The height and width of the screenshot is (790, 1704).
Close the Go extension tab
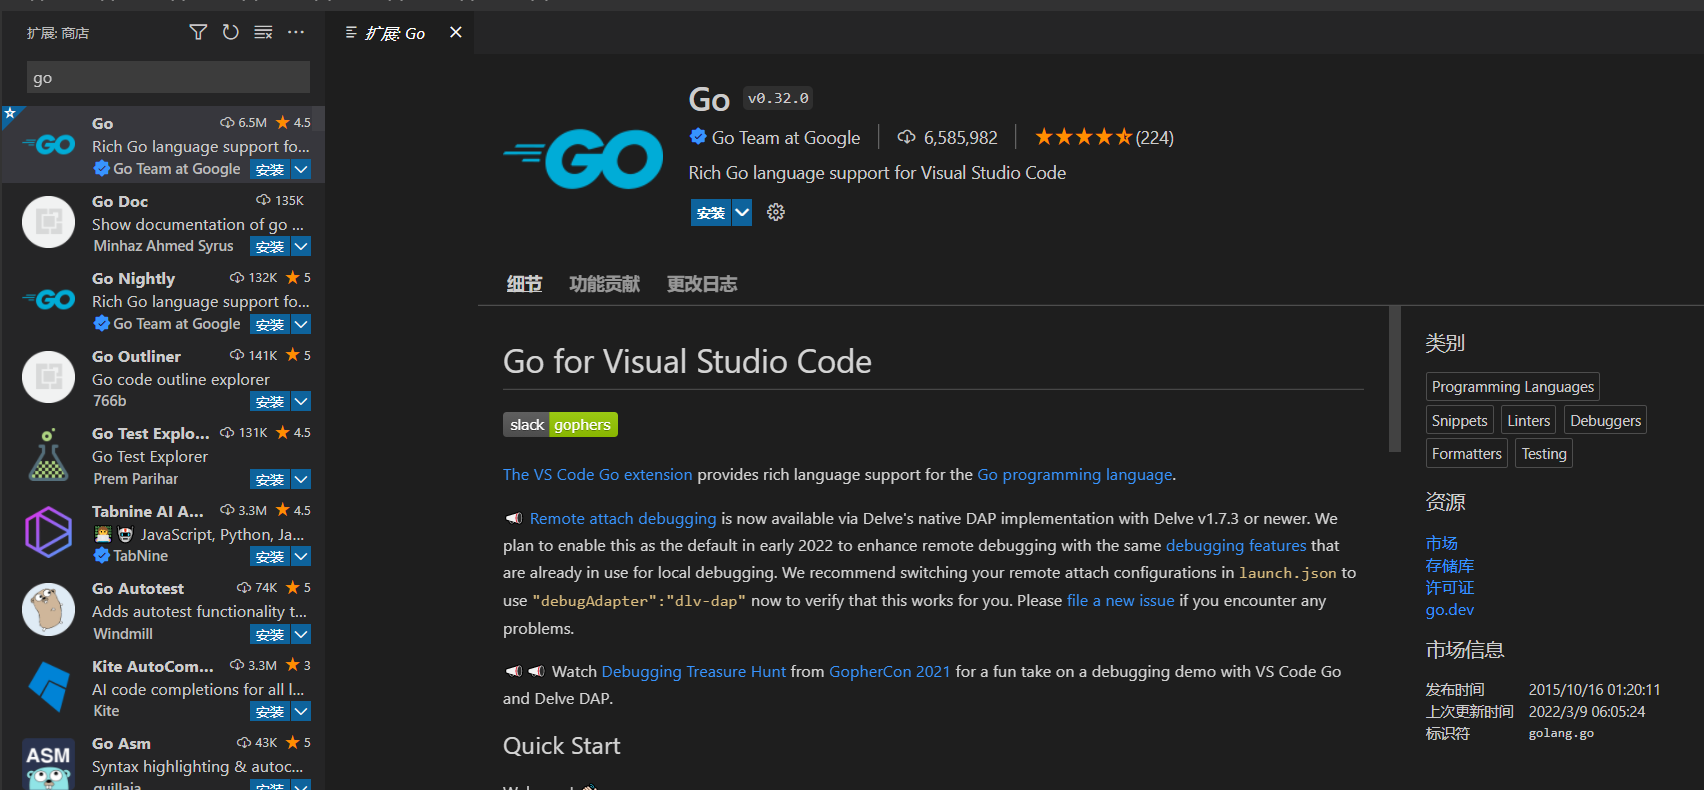click(x=456, y=33)
